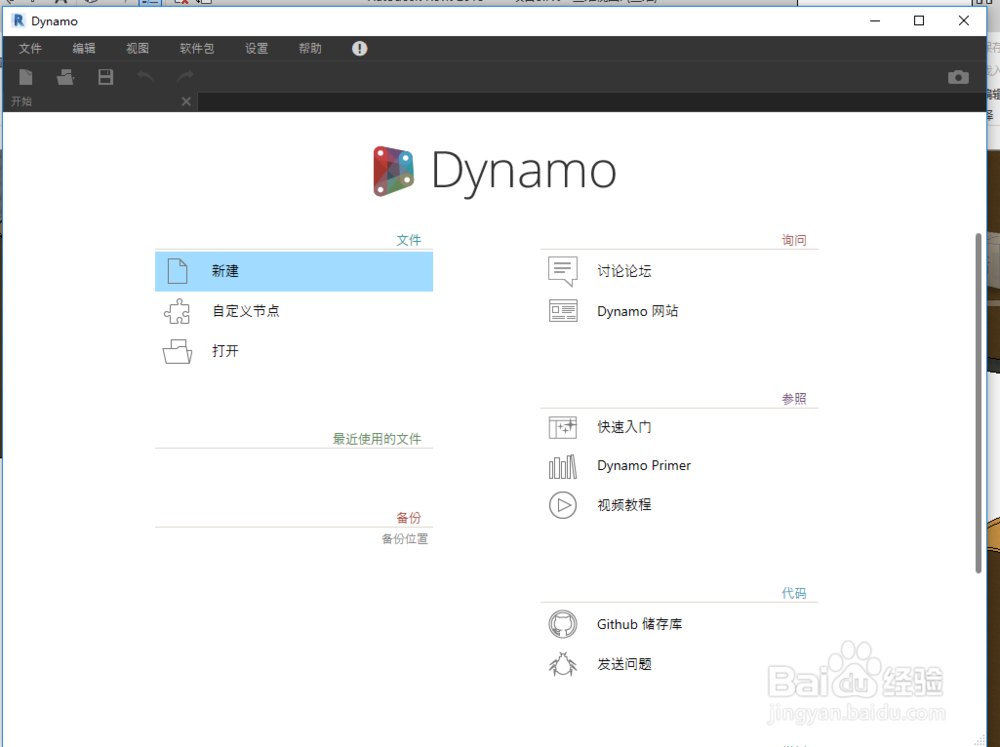The height and width of the screenshot is (747, 1000).
Task: Click the 文件 section heading above 新建
Action: coord(409,240)
